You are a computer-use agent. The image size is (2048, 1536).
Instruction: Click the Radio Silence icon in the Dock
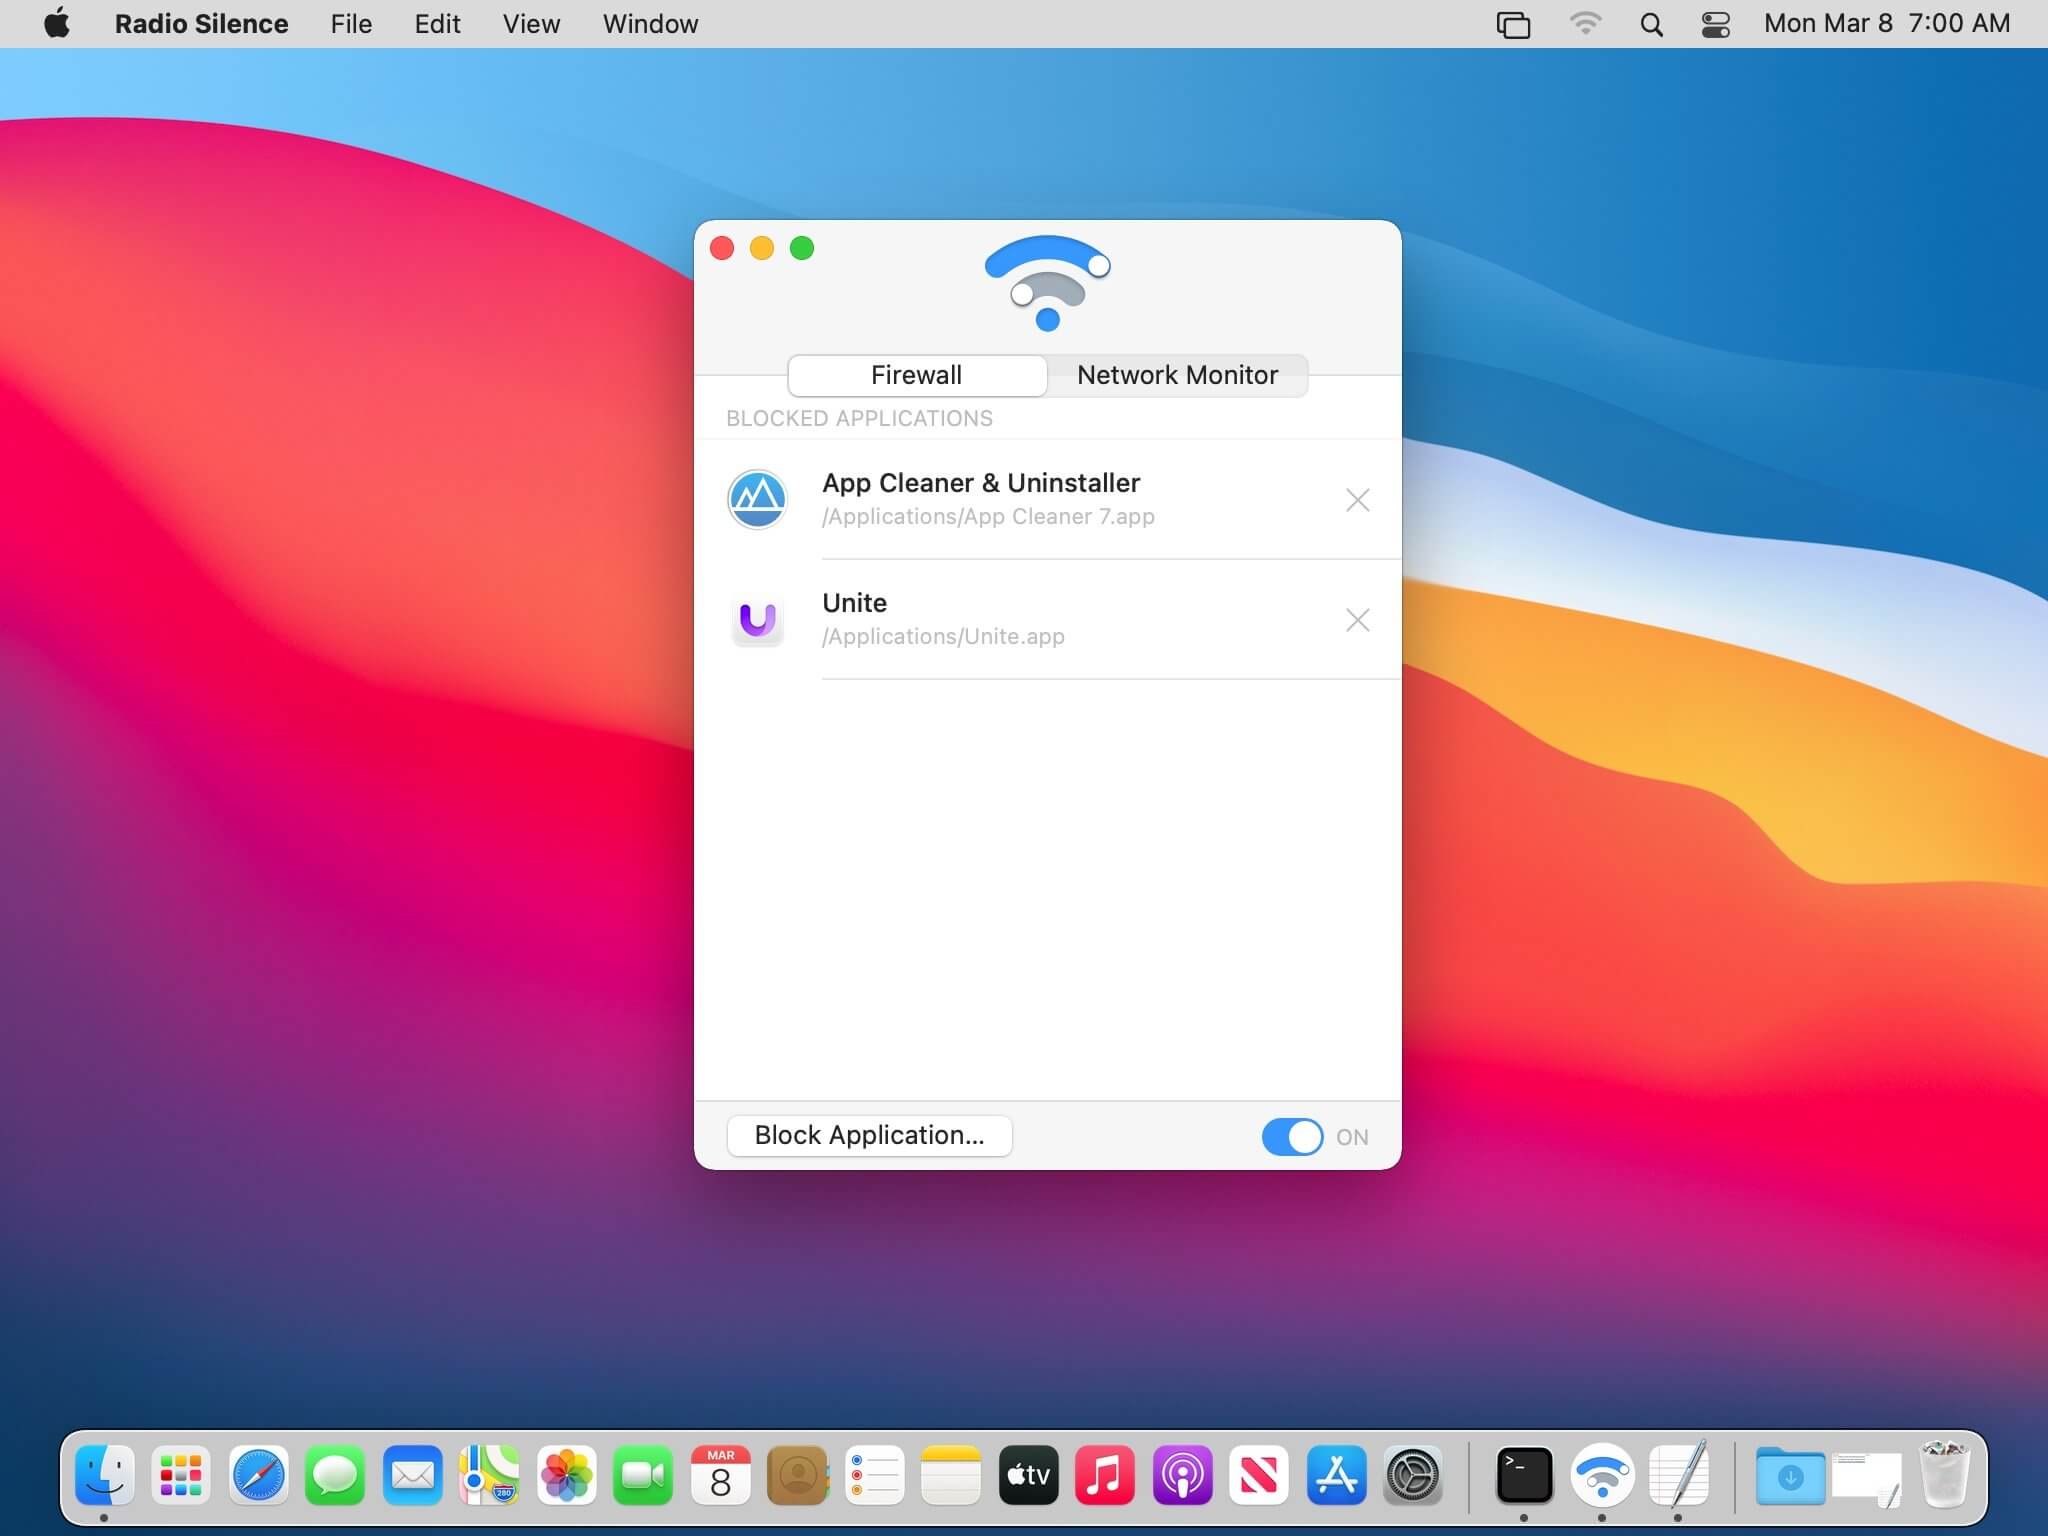(x=1602, y=1475)
